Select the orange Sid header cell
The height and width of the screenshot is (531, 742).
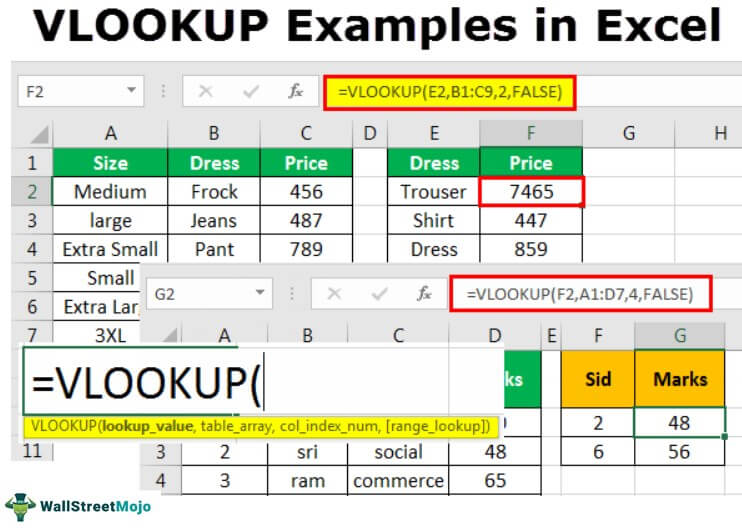point(598,379)
